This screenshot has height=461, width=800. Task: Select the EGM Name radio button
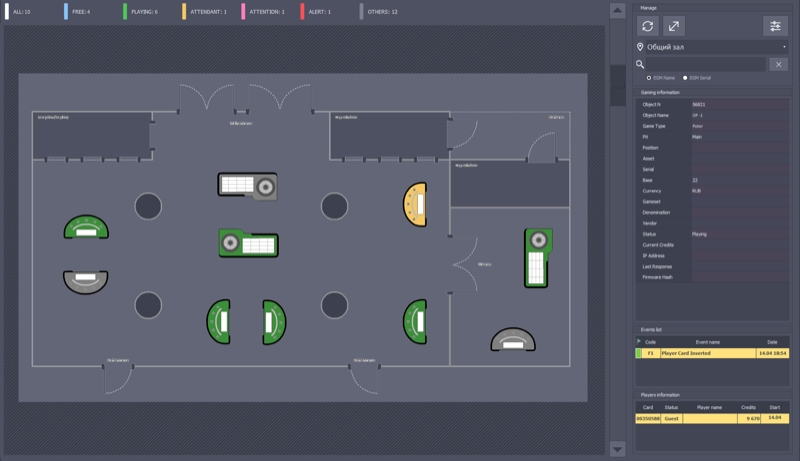coord(649,78)
